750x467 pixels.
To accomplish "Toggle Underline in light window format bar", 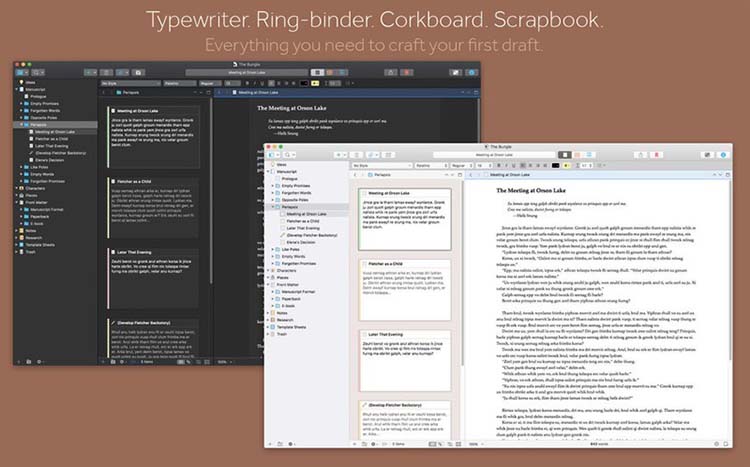I will tap(513, 166).
